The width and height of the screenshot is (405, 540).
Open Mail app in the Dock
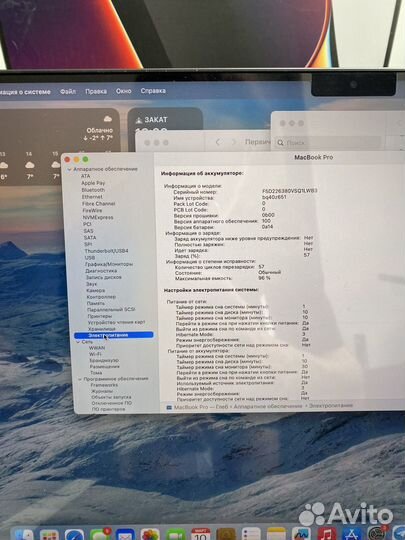tap(125, 534)
